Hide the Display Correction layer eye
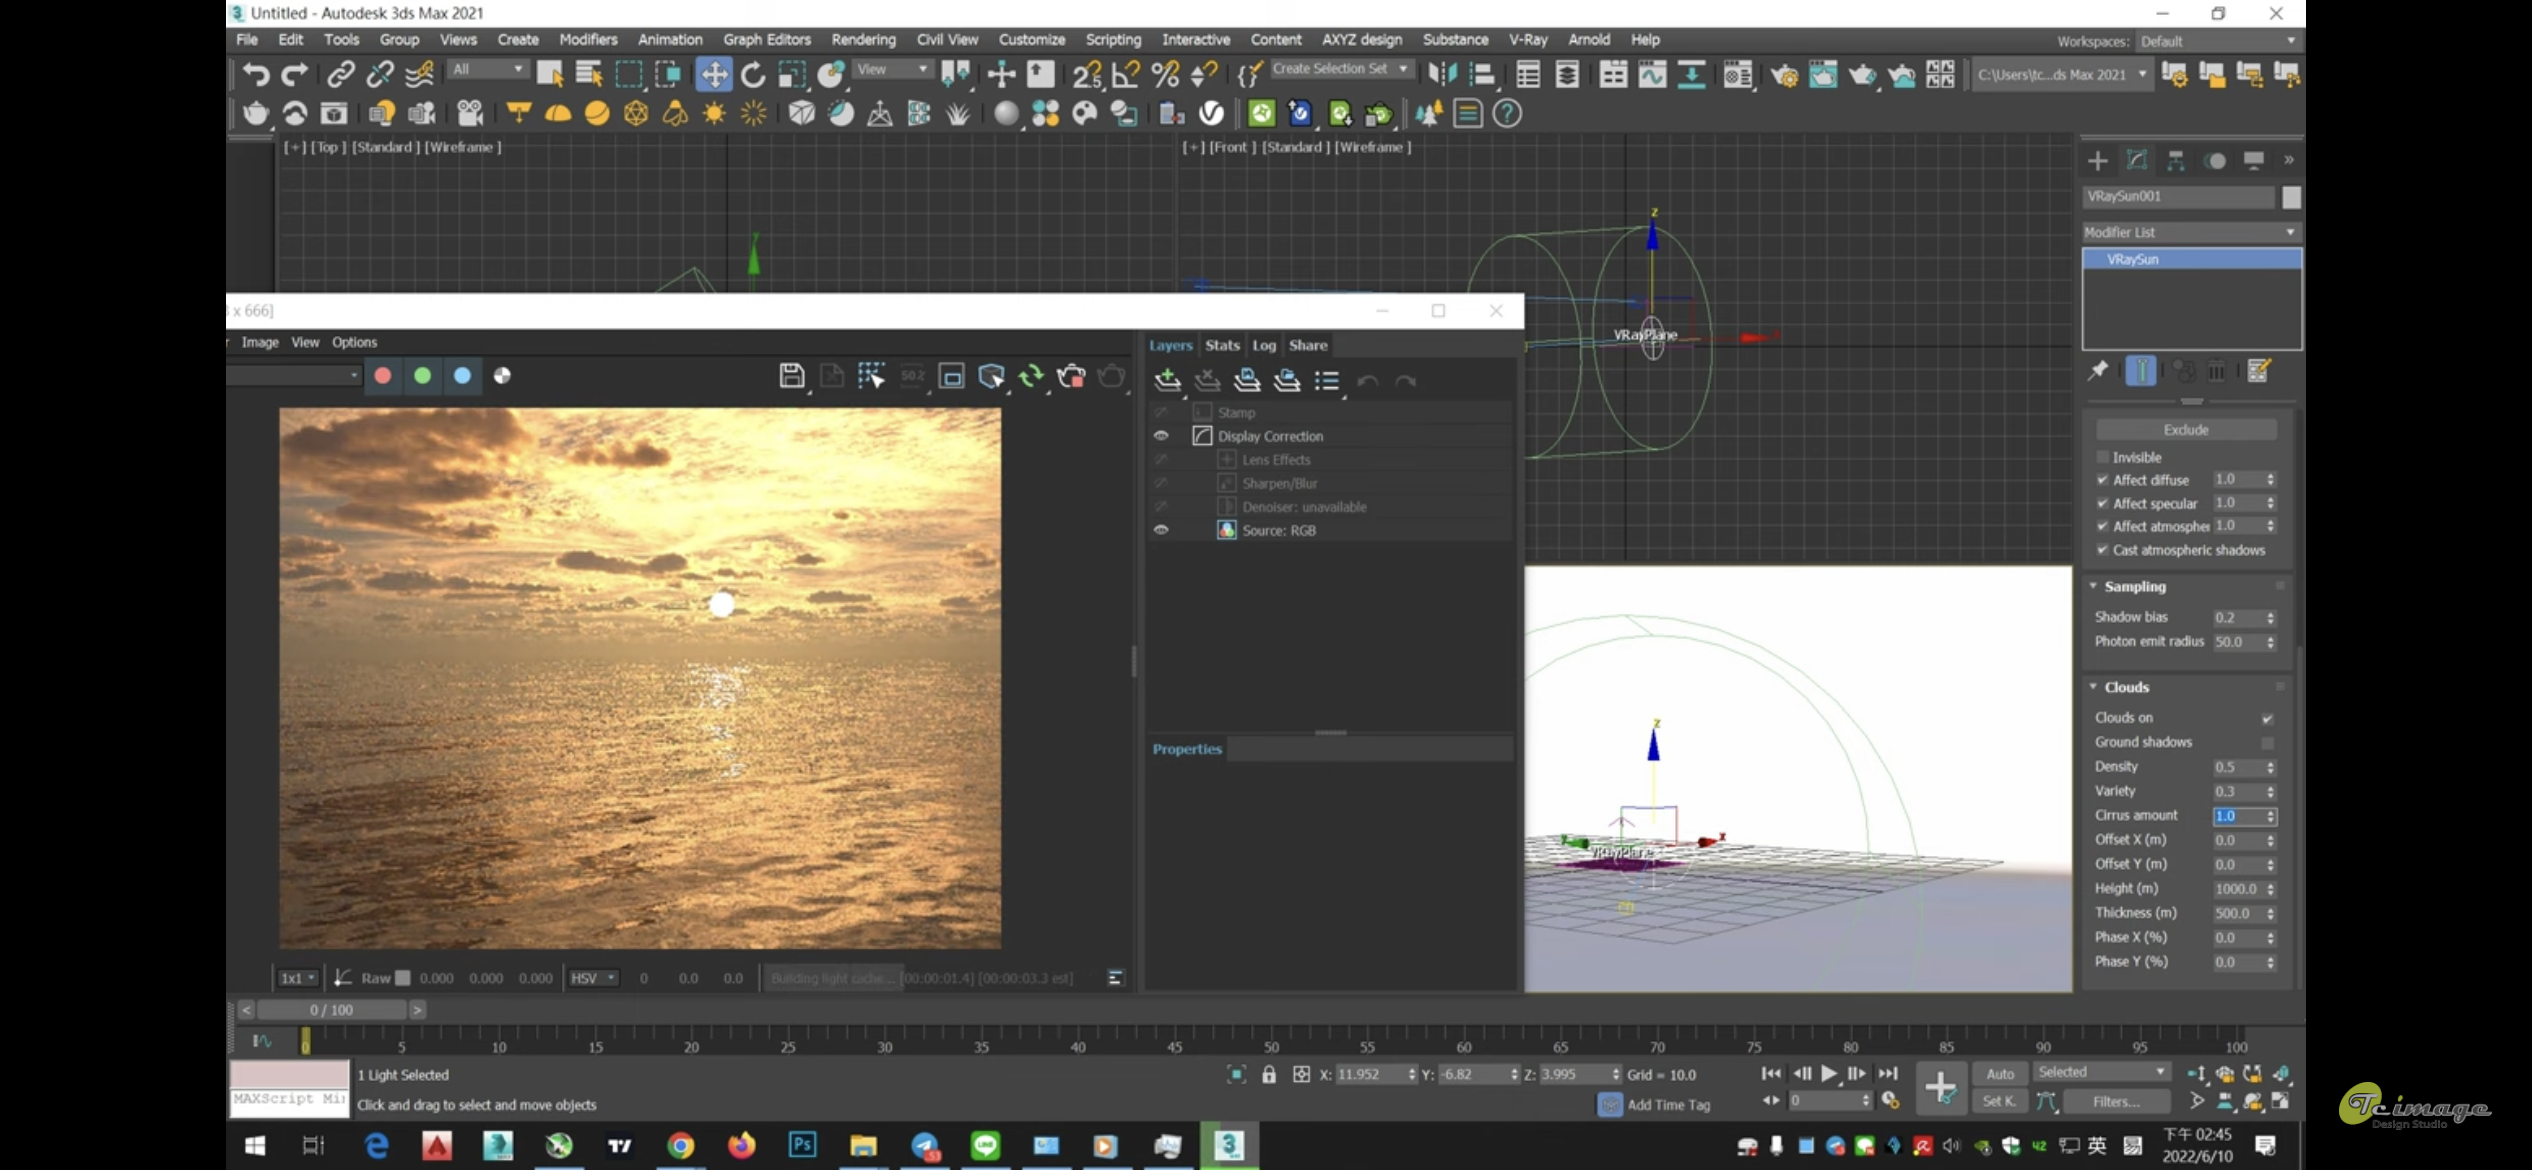2532x1170 pixels. pos(1161,436)
